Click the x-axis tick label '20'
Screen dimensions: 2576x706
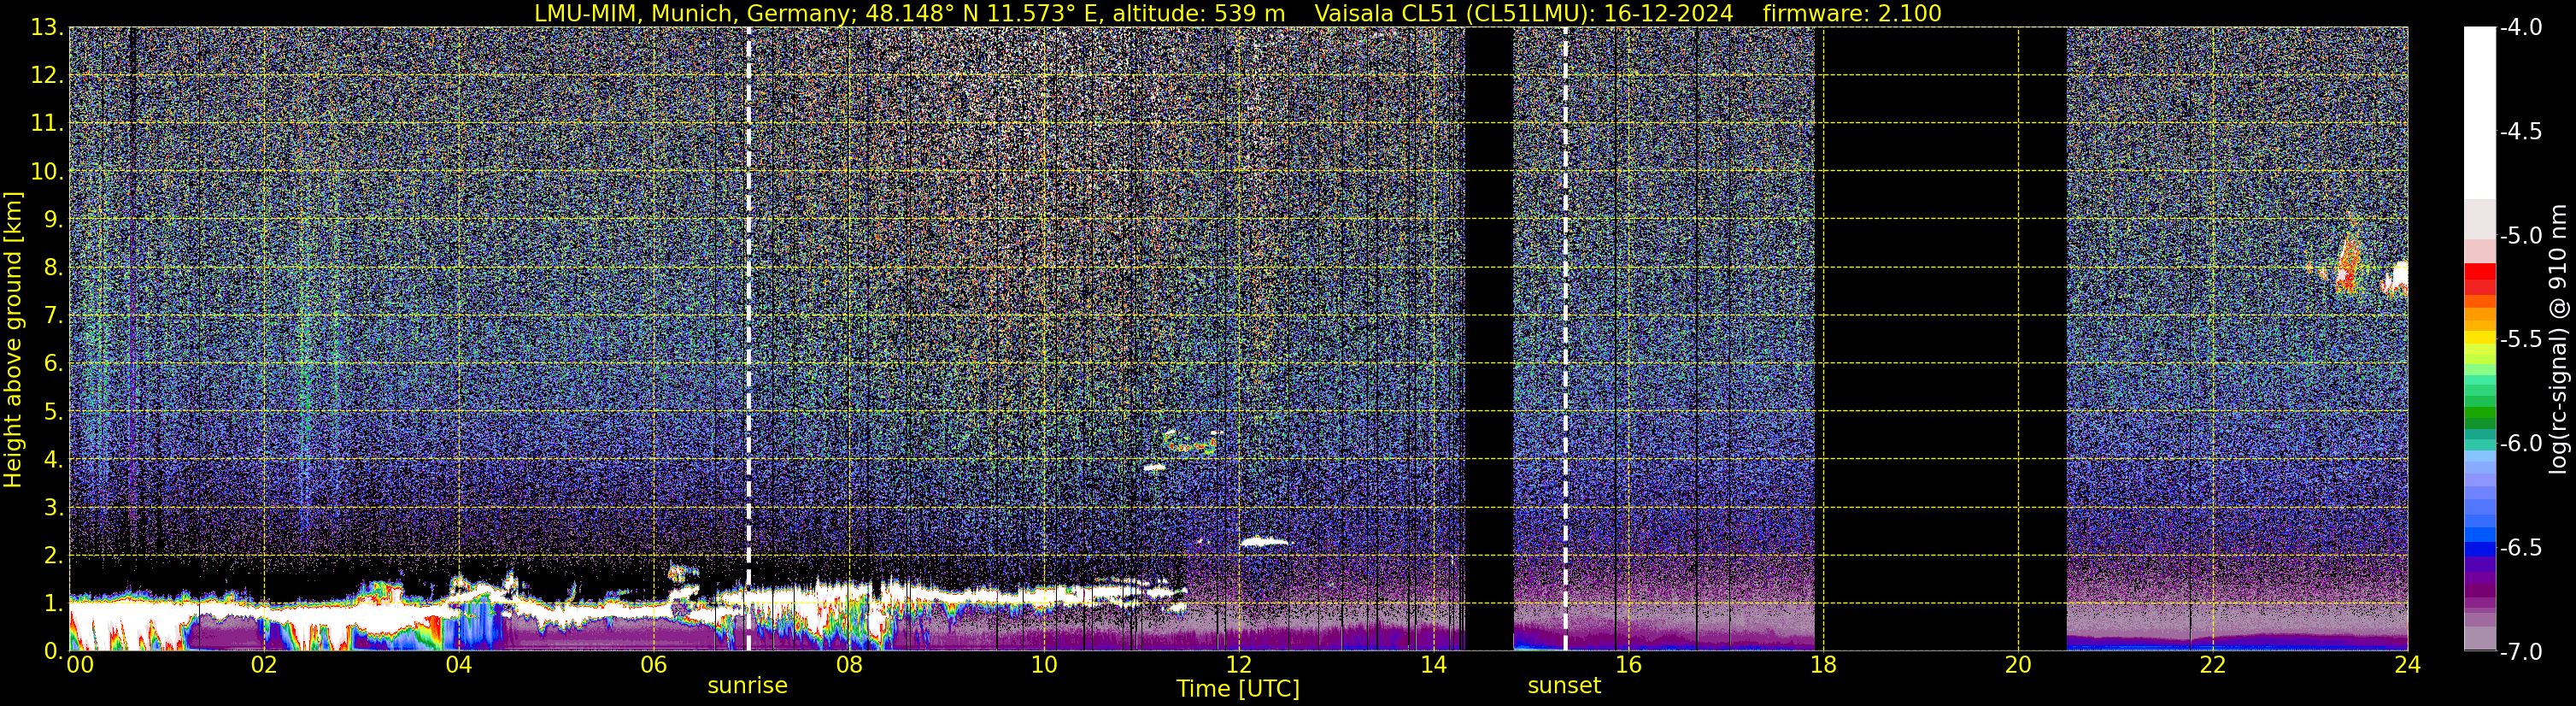pyautogui.click(x=2018, y=665)
